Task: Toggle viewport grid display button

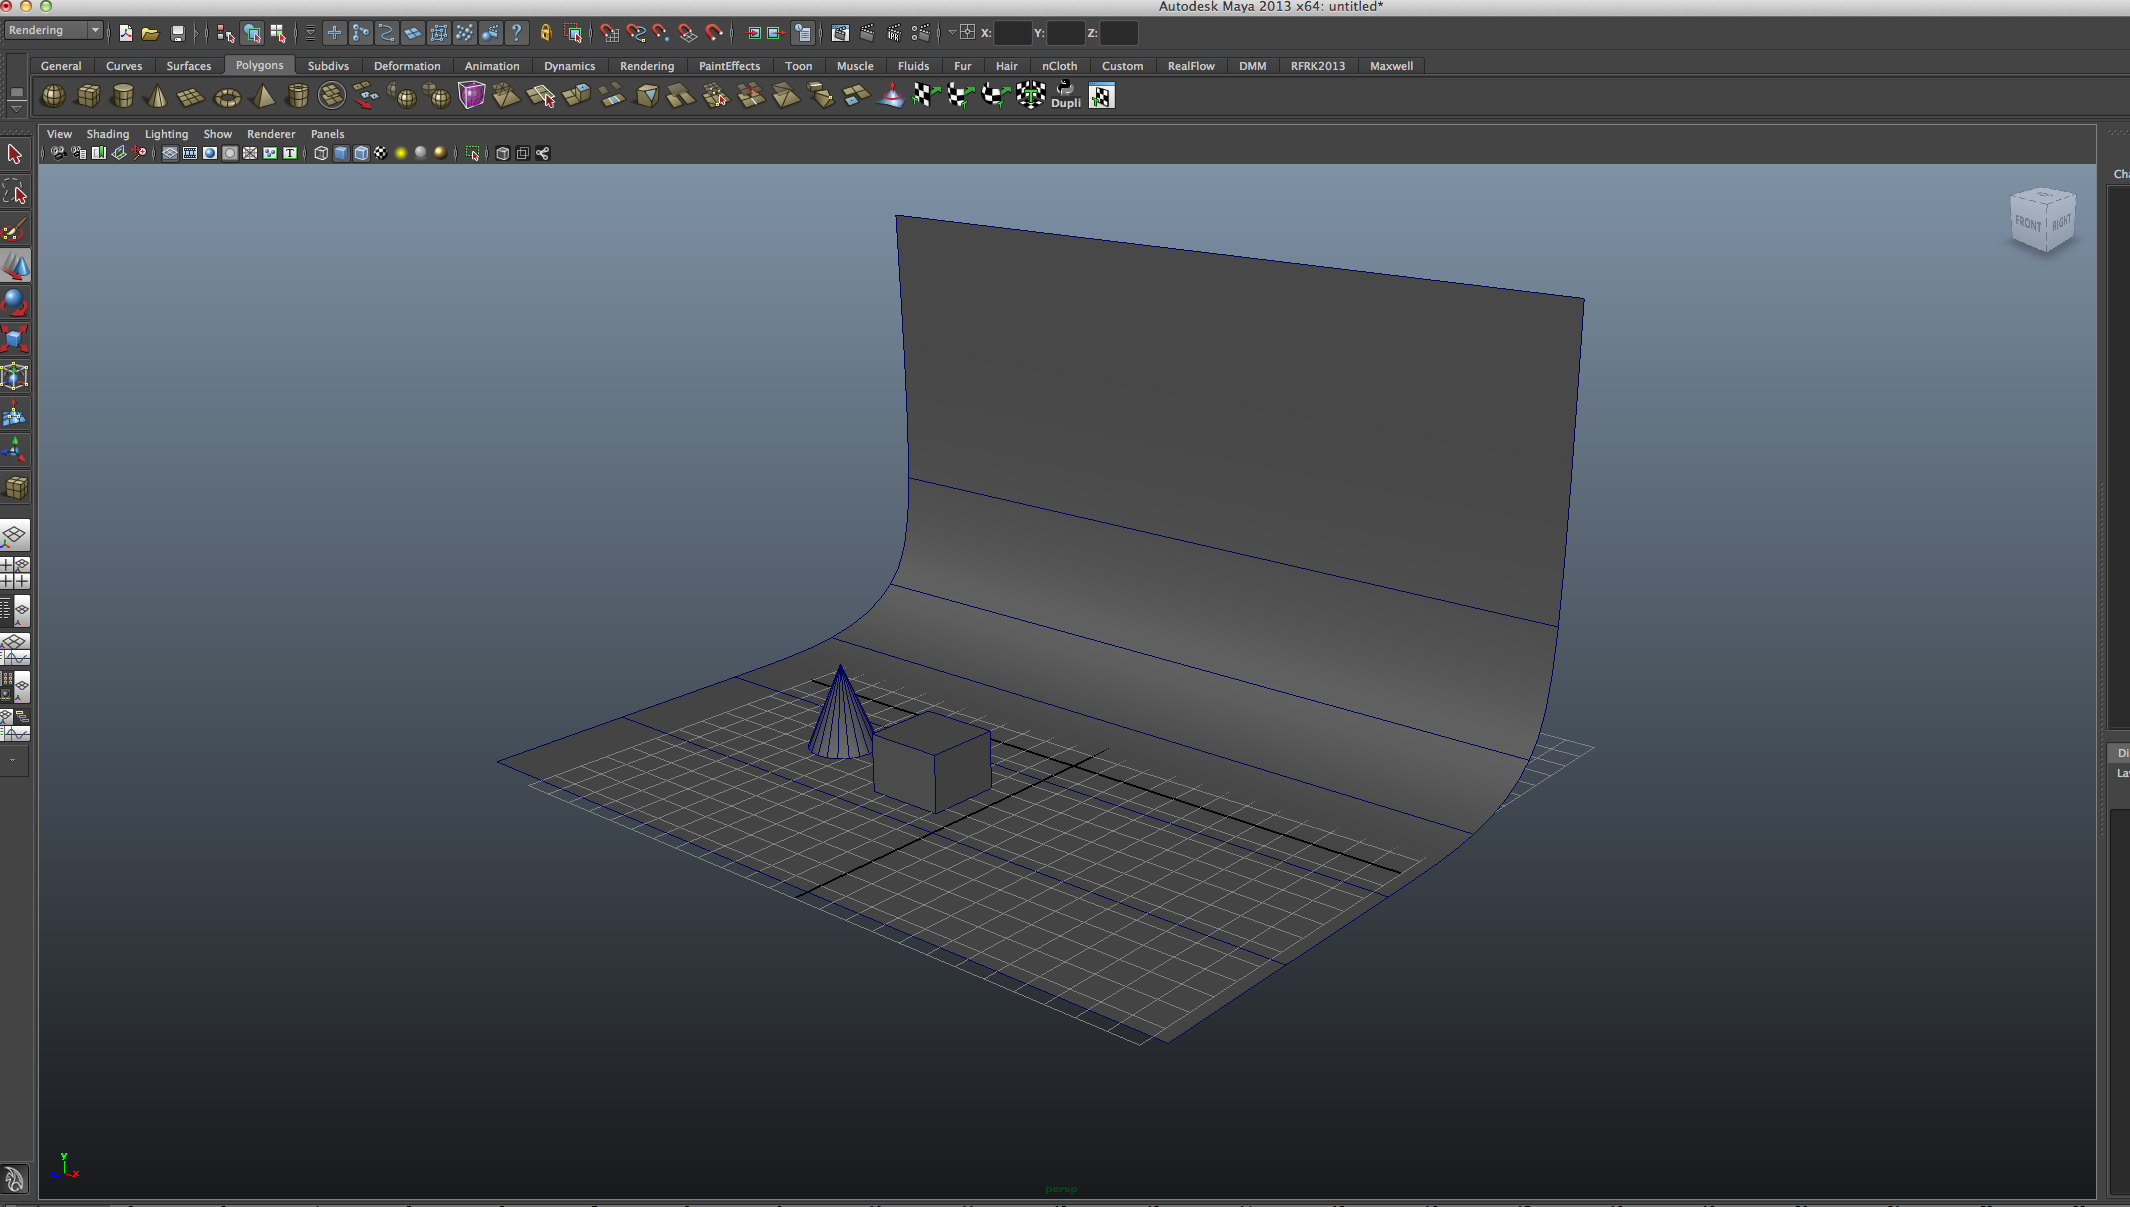Action: [169, 153]
